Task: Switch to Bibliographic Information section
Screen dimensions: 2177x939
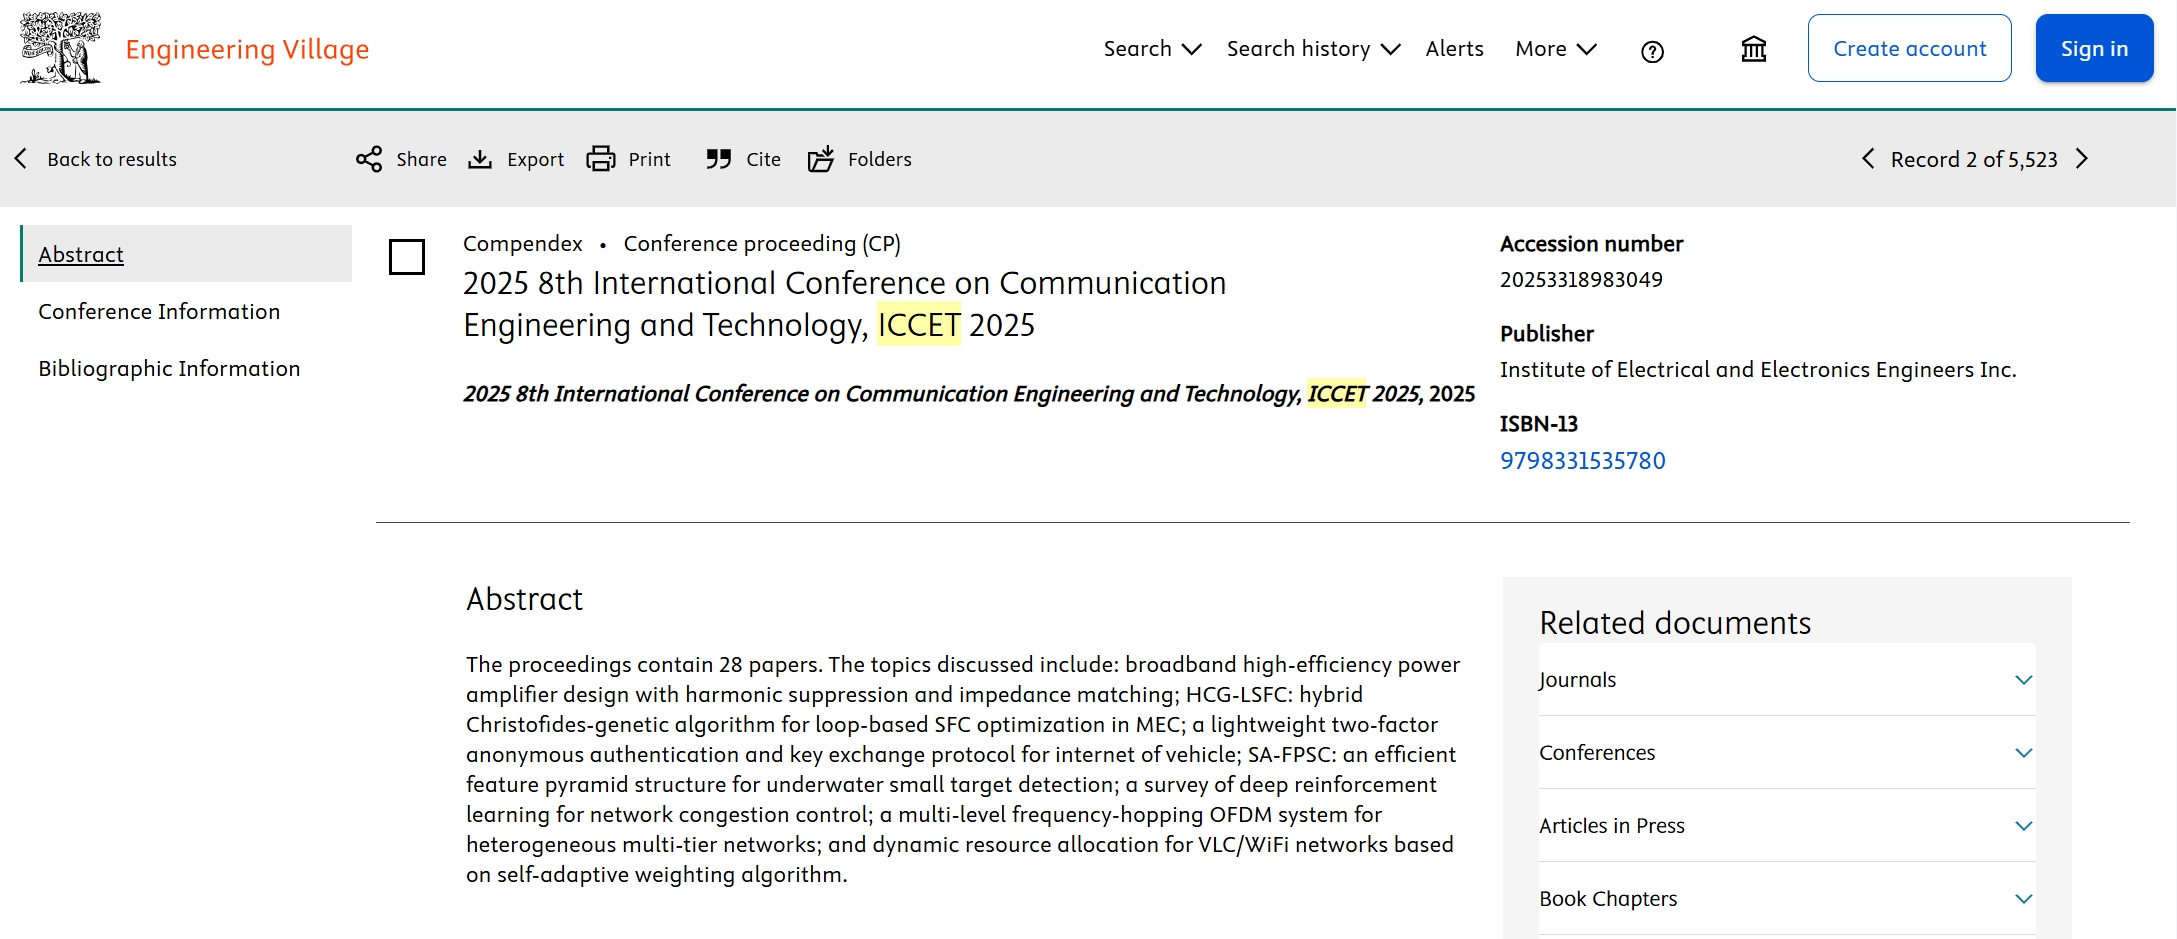Action: click(x=169, y=369)
